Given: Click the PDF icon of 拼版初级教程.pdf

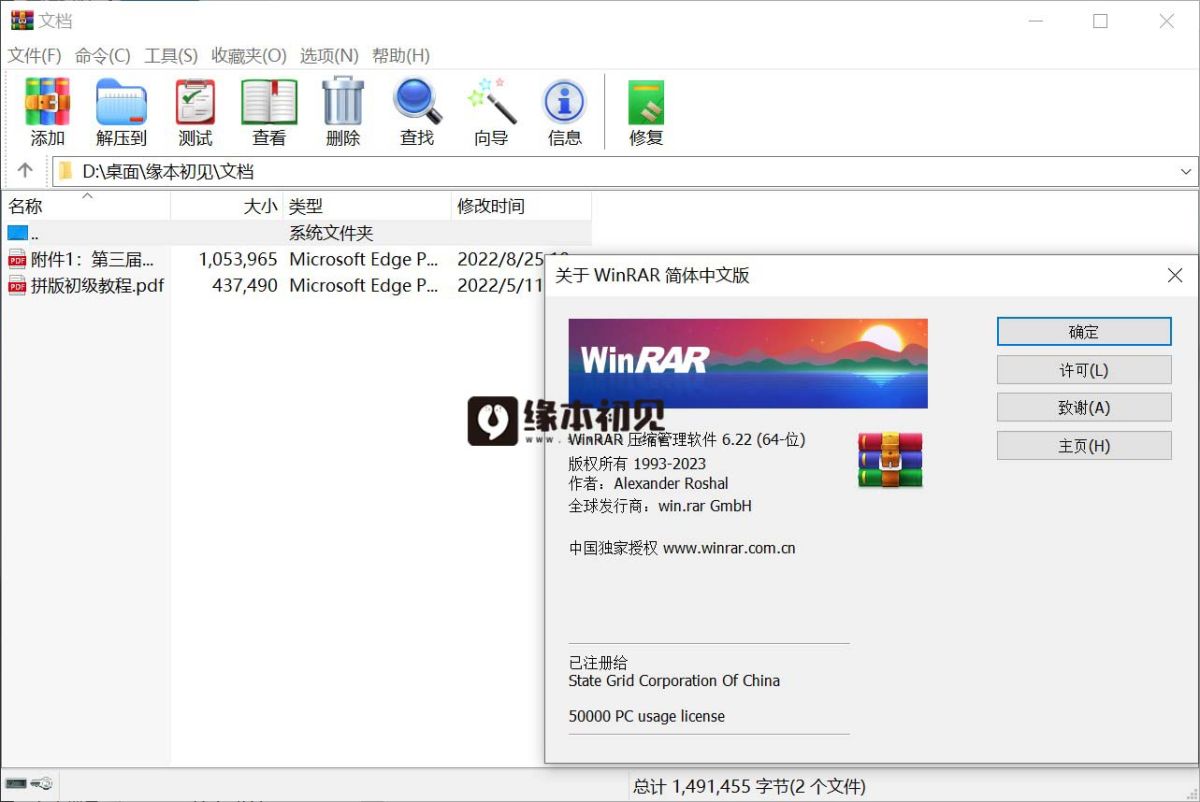Looking at the screenshot, I should pos(17,285).
